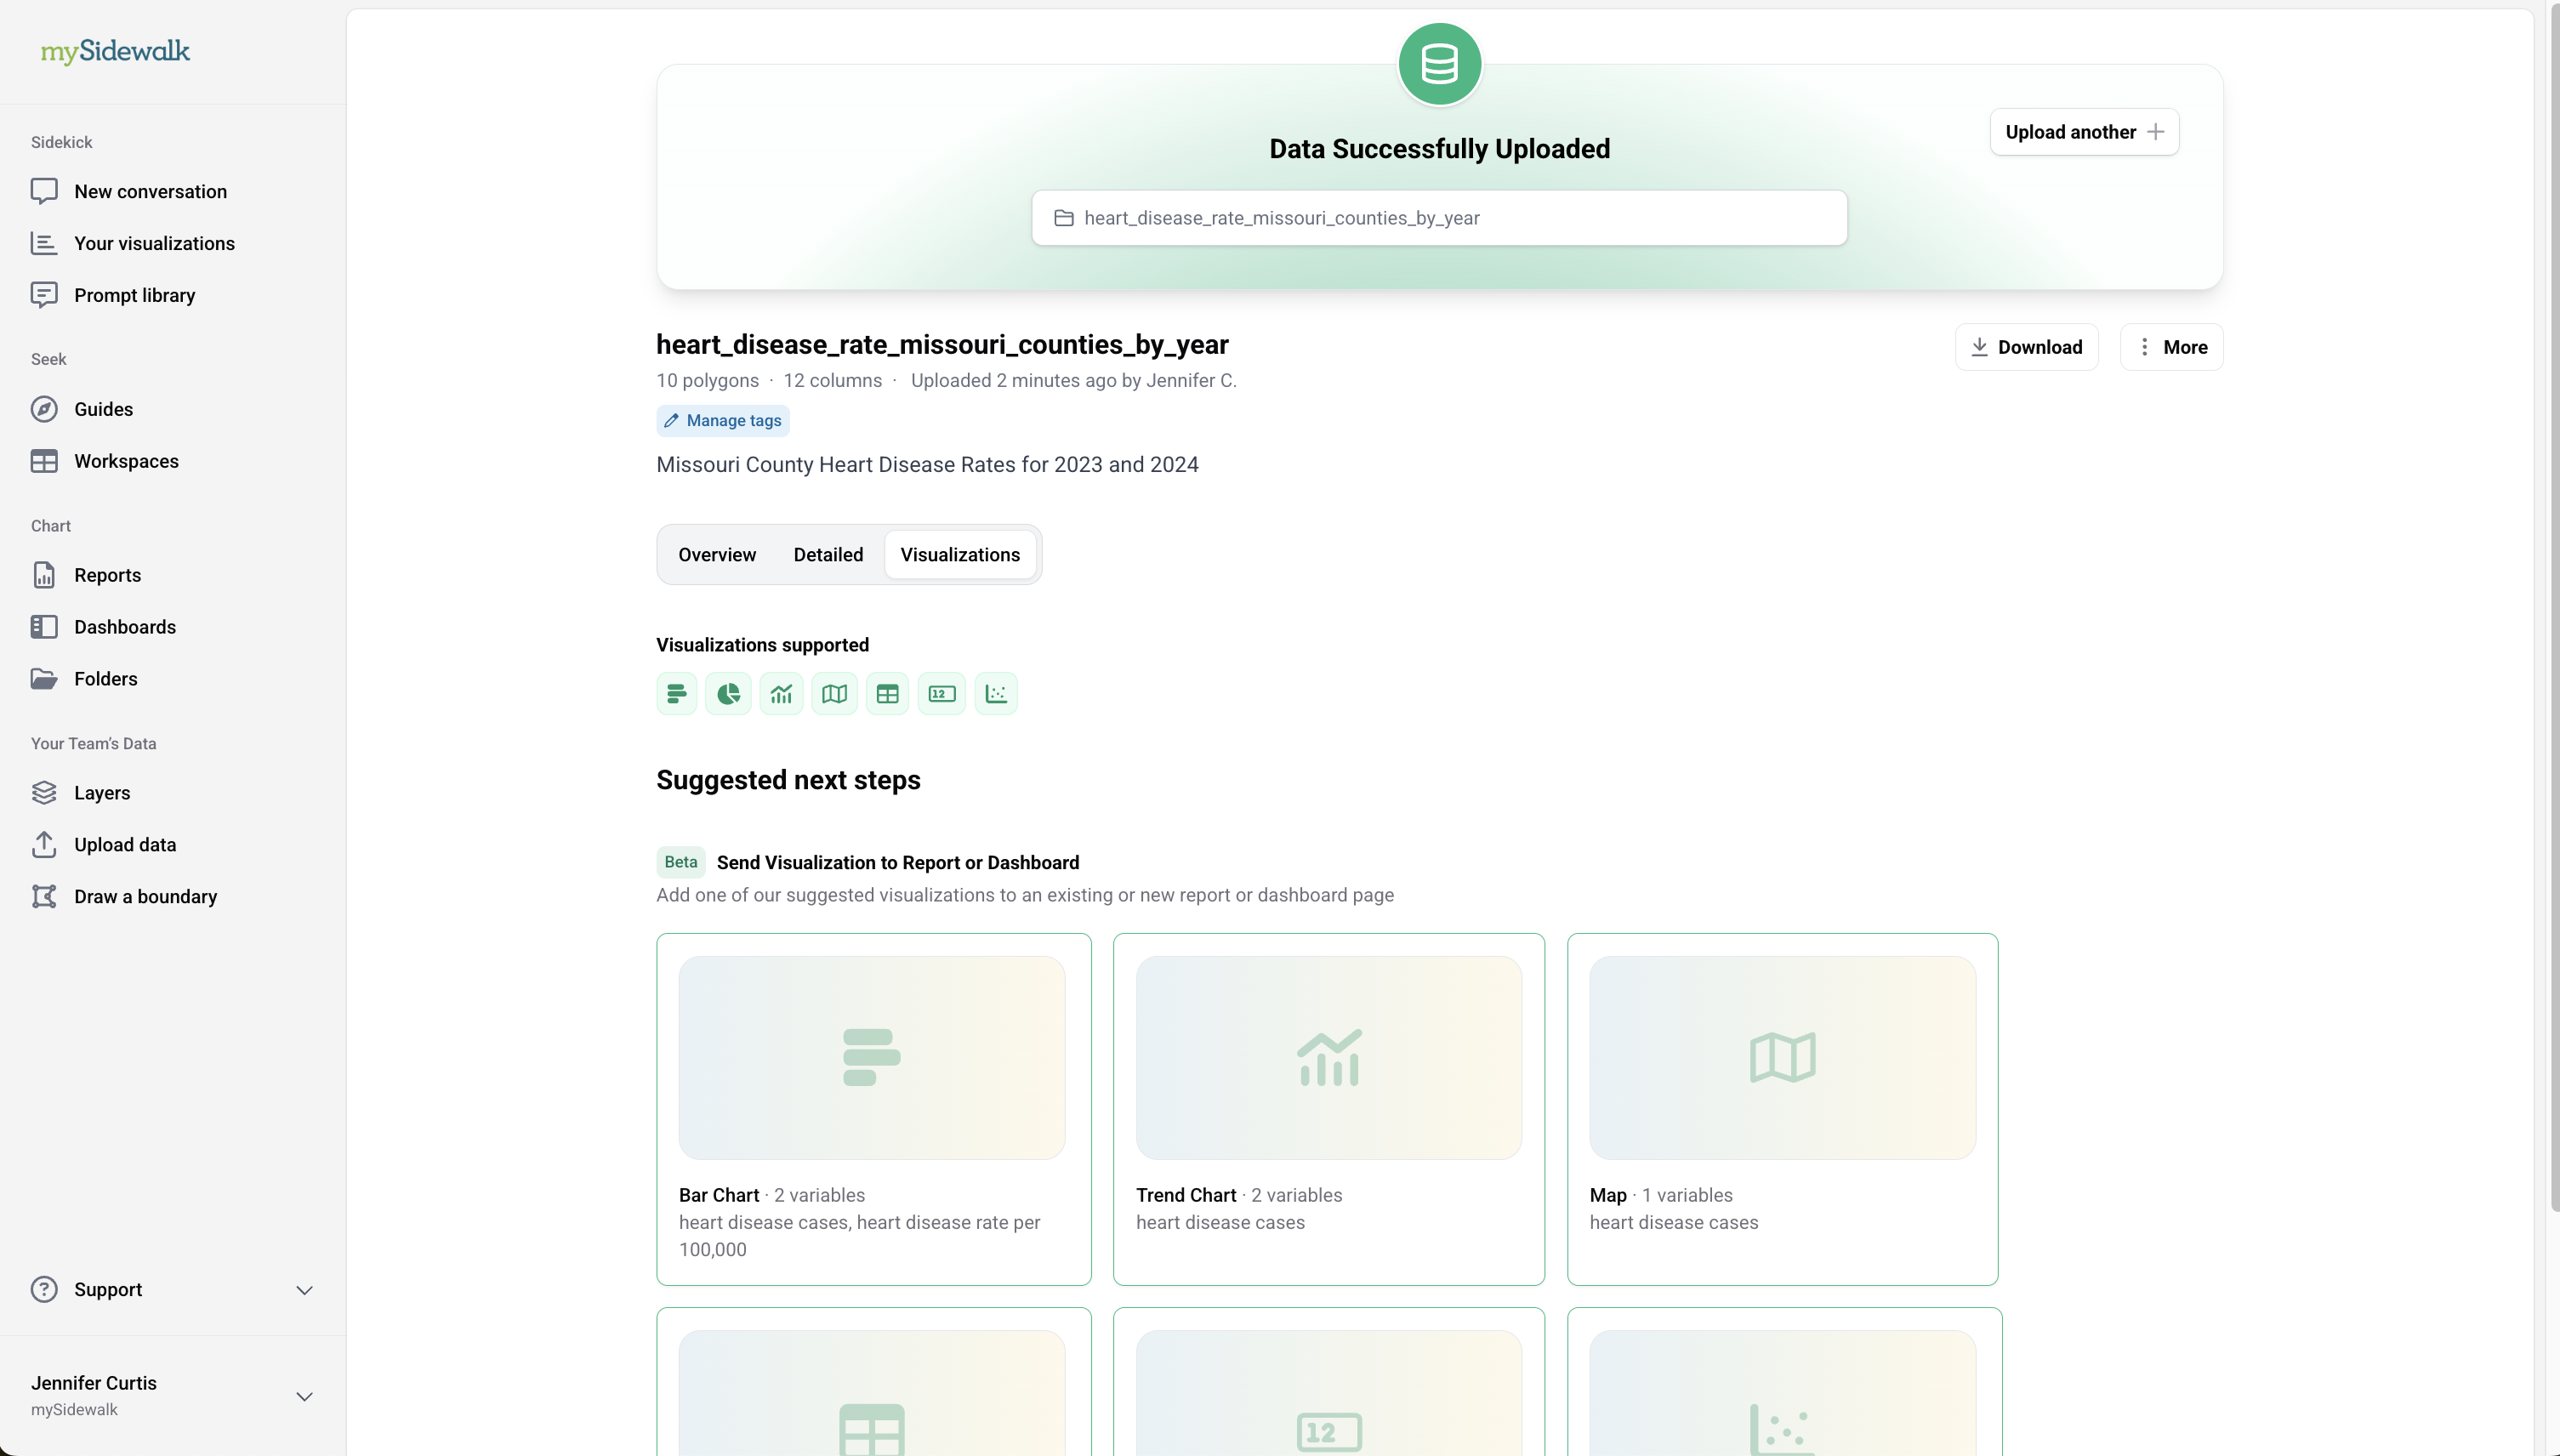Switch to the Detailed tab
Screen dimensions: 2560x1456
point(828,555)
